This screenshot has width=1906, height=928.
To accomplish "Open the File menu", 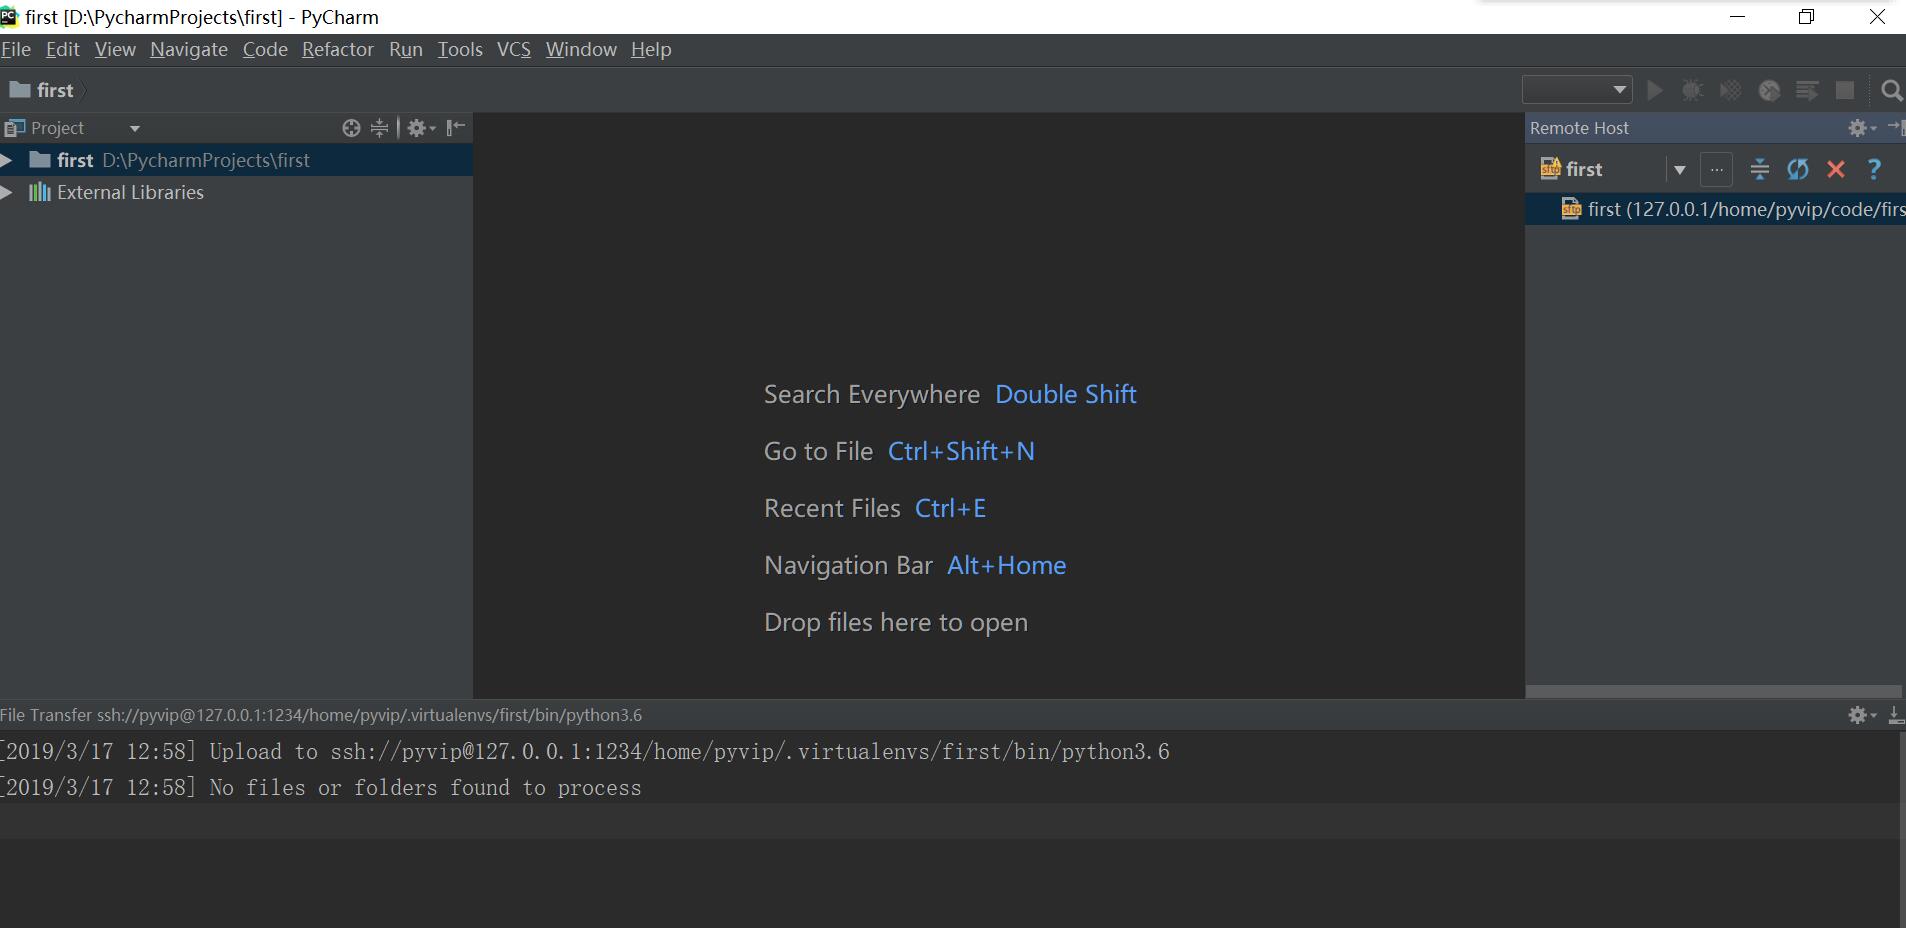I will 16,49.
